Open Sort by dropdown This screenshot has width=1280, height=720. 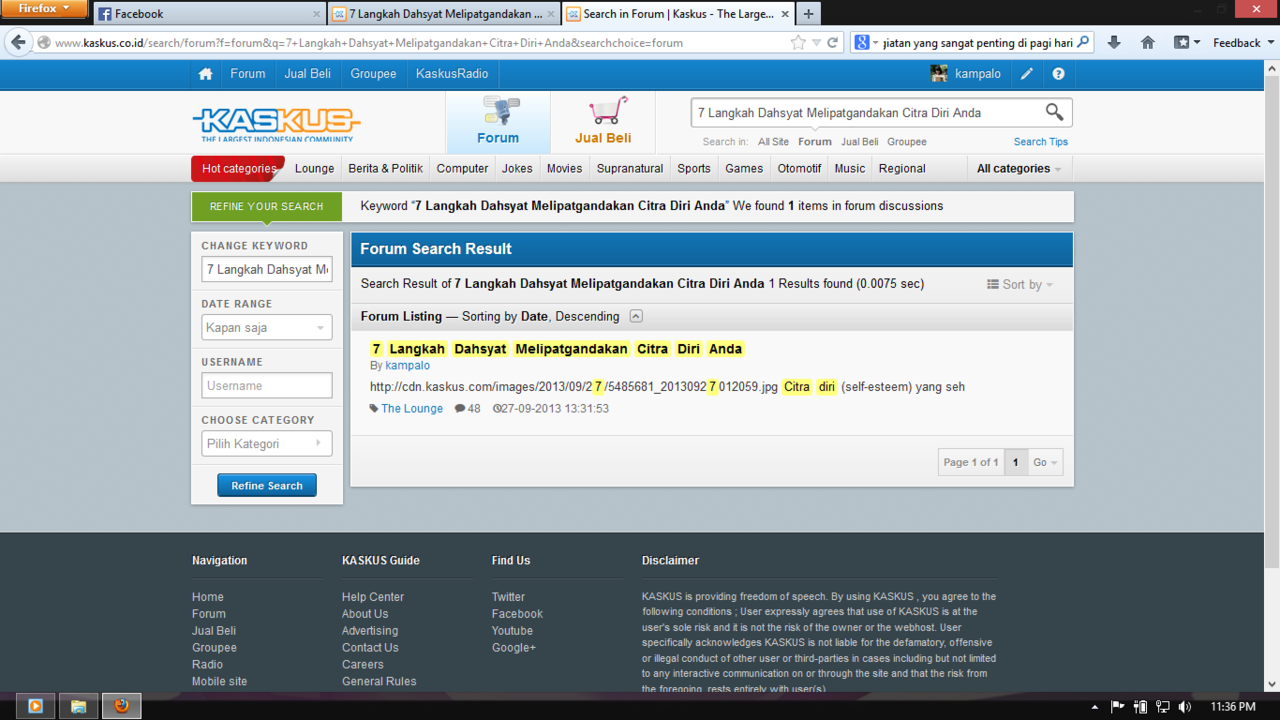(x=1020, y=285)
